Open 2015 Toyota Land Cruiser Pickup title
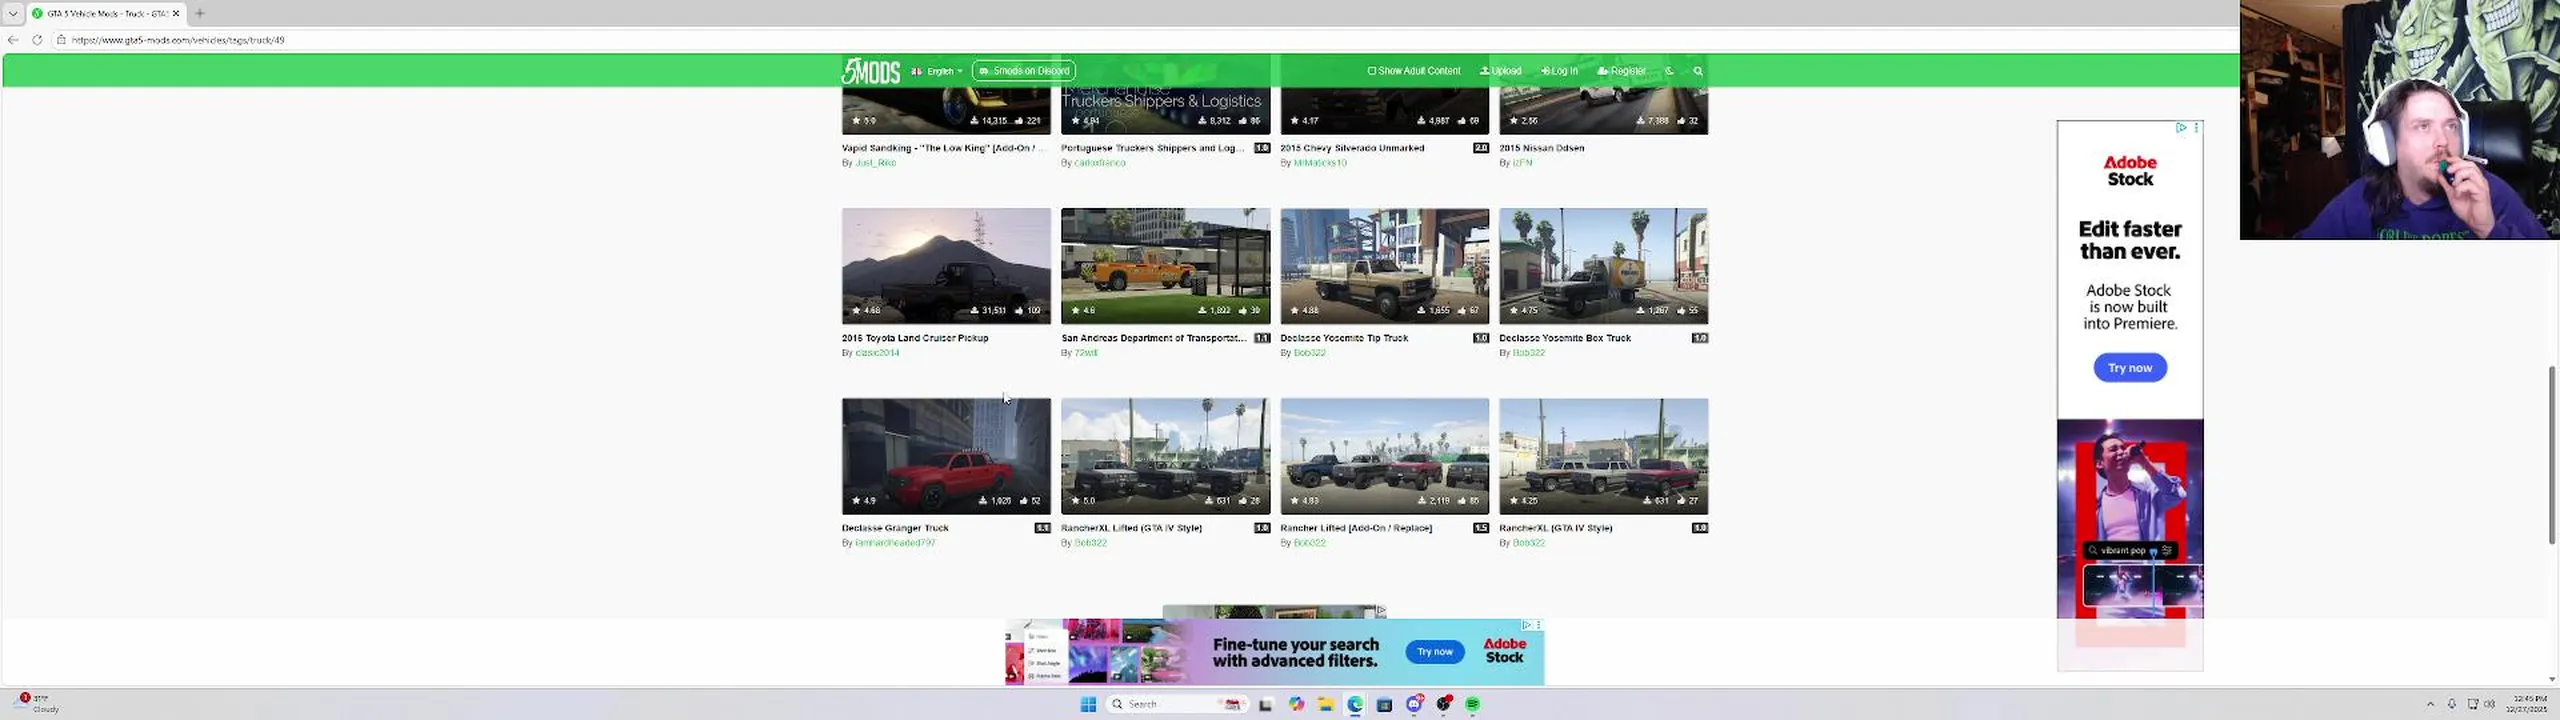Image resolution: width=2560 pixels, height=720 pixels. tap(915, 338)
